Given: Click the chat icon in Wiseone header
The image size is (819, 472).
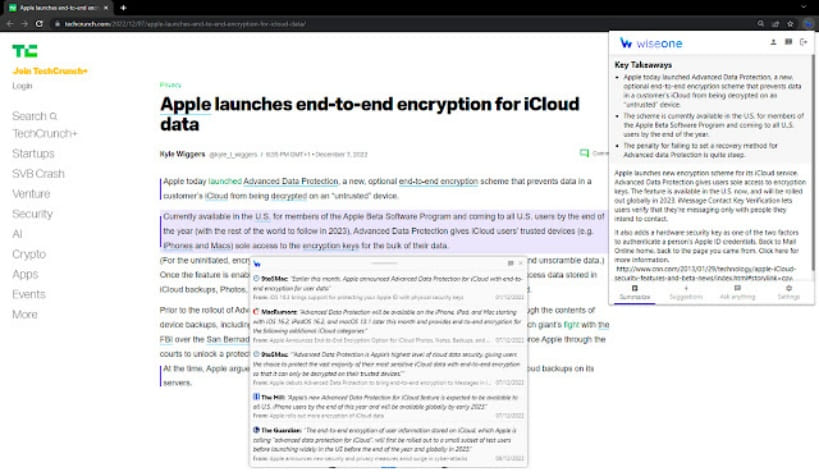Looking at the screenshot, I should tap(788, 42).
